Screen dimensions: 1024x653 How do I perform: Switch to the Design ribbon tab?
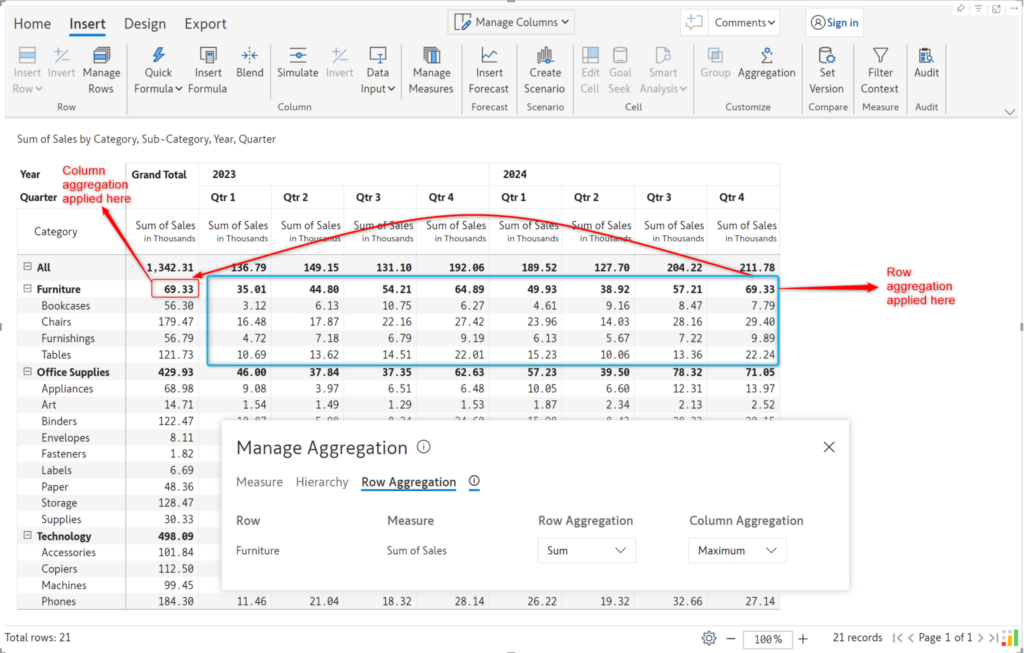coord(144,23)
